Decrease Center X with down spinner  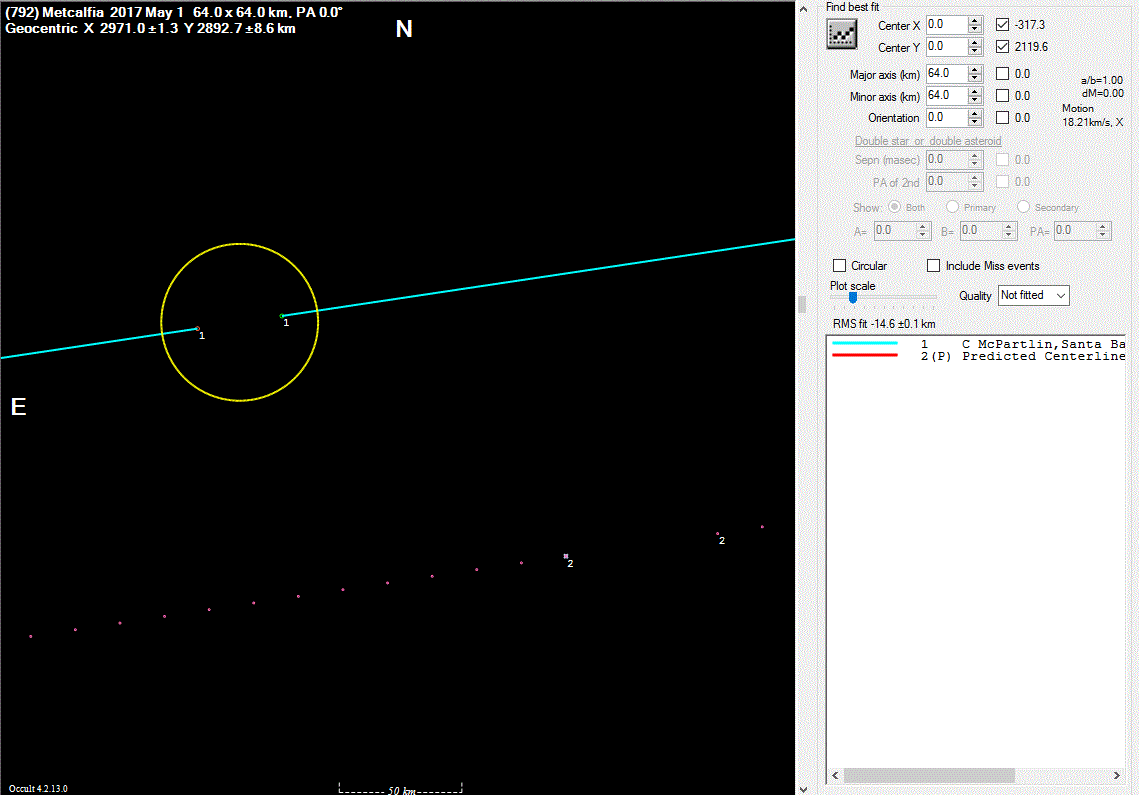click(975, 29)
